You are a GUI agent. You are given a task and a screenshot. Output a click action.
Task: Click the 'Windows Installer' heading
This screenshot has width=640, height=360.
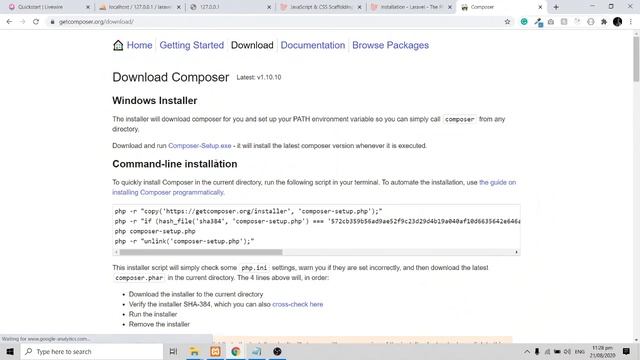point(155,101)
